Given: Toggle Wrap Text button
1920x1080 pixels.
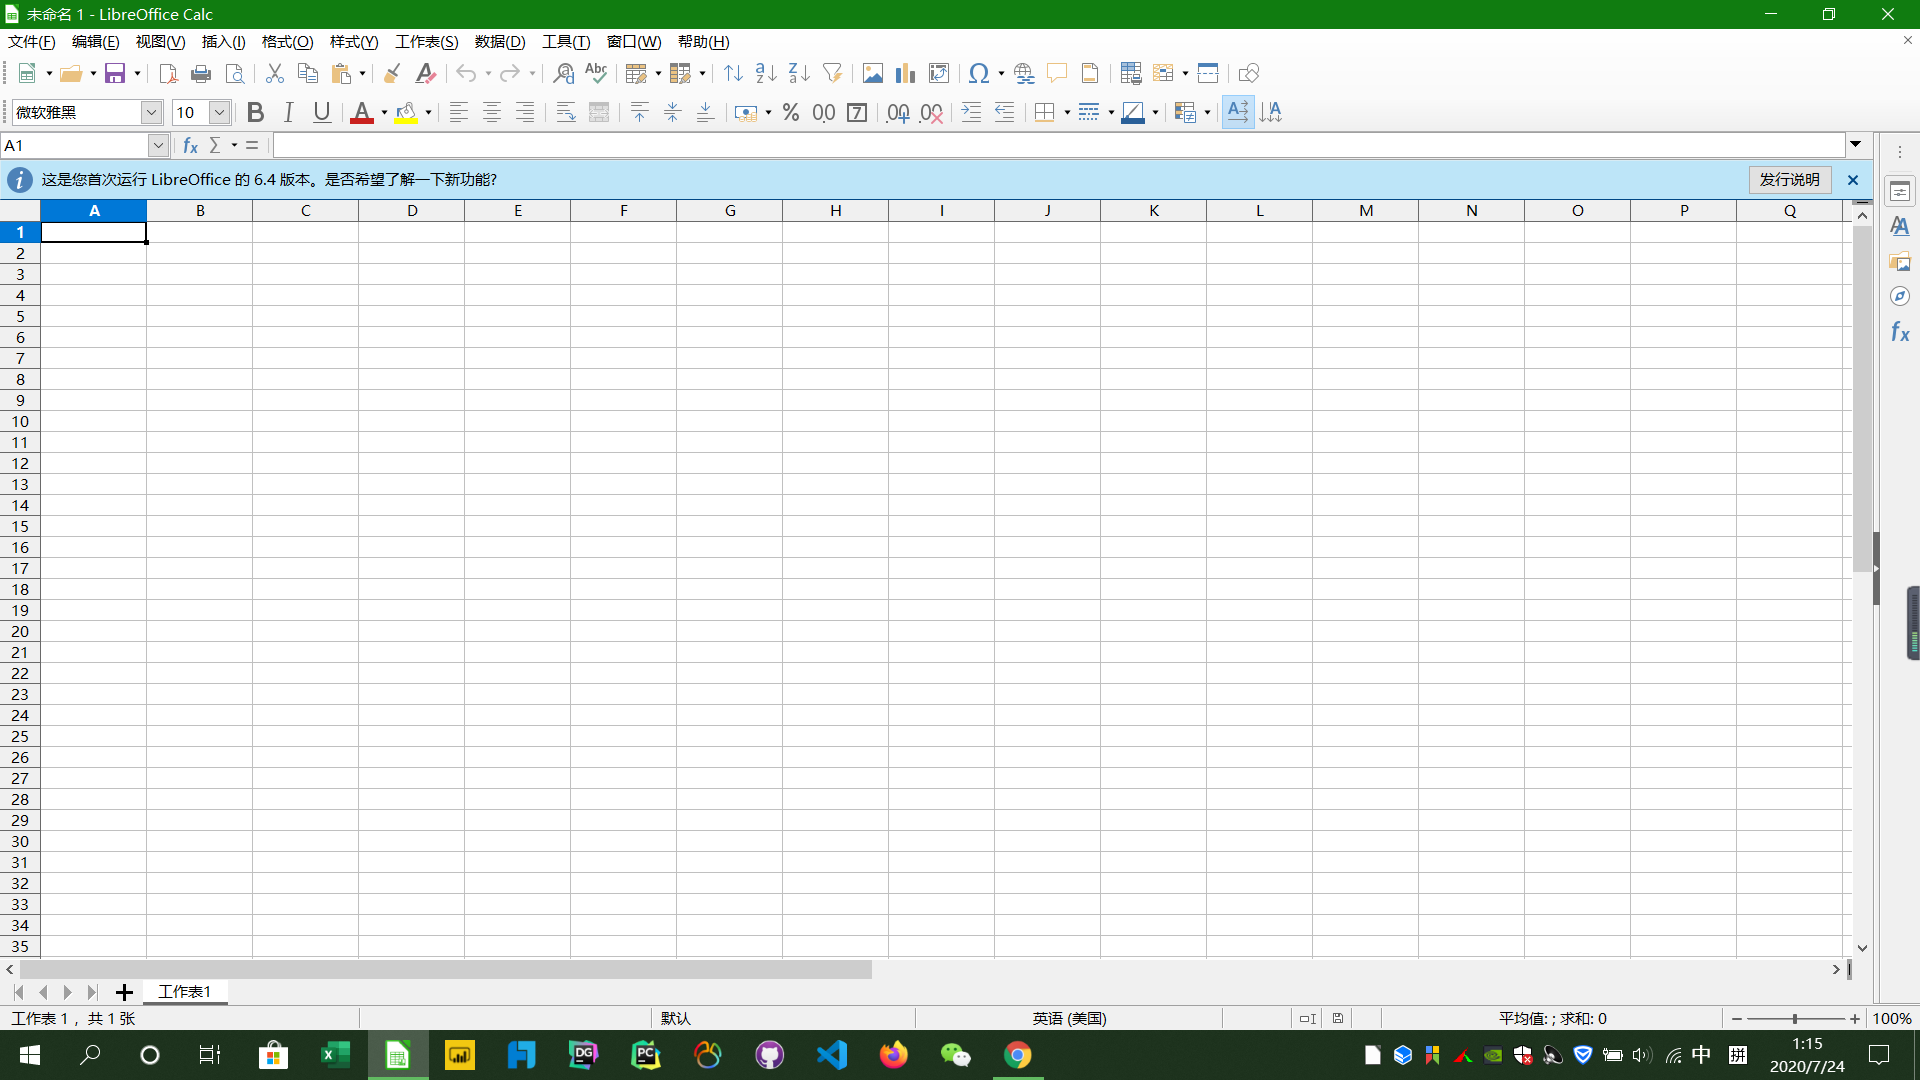Looking at the screenshot, I should [x=566, y=112].
